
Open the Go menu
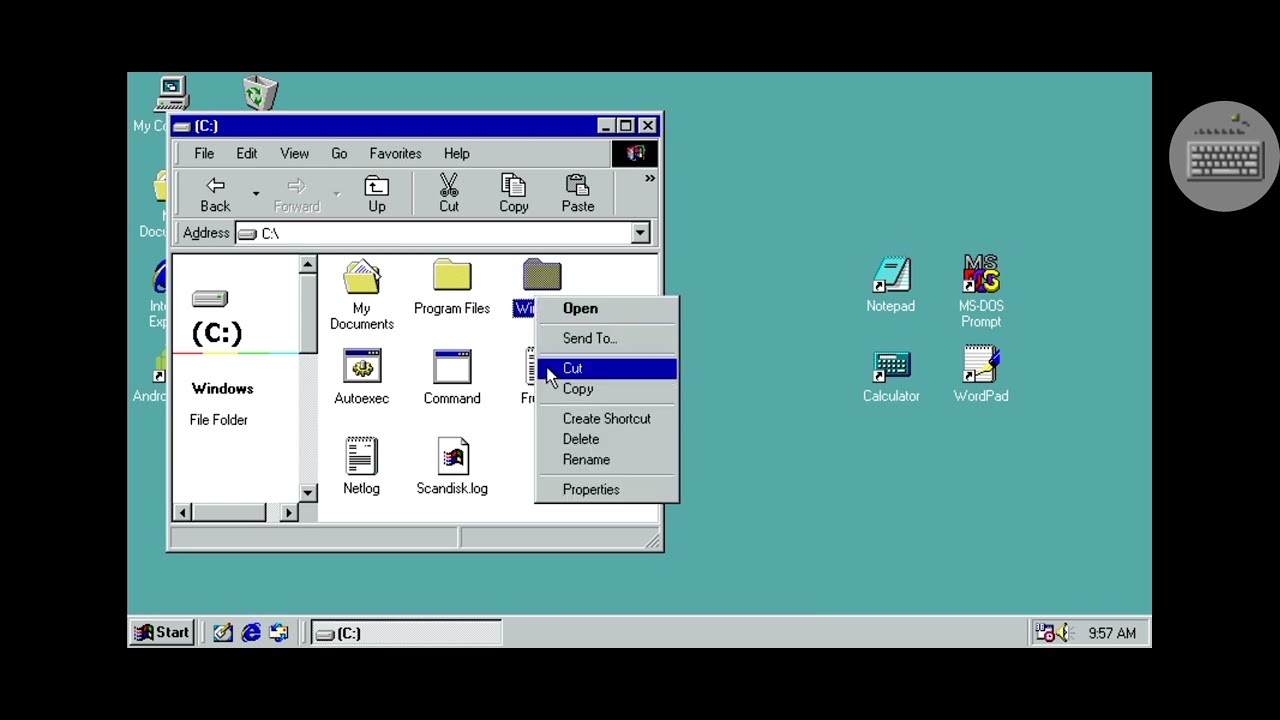click(339, 153)
